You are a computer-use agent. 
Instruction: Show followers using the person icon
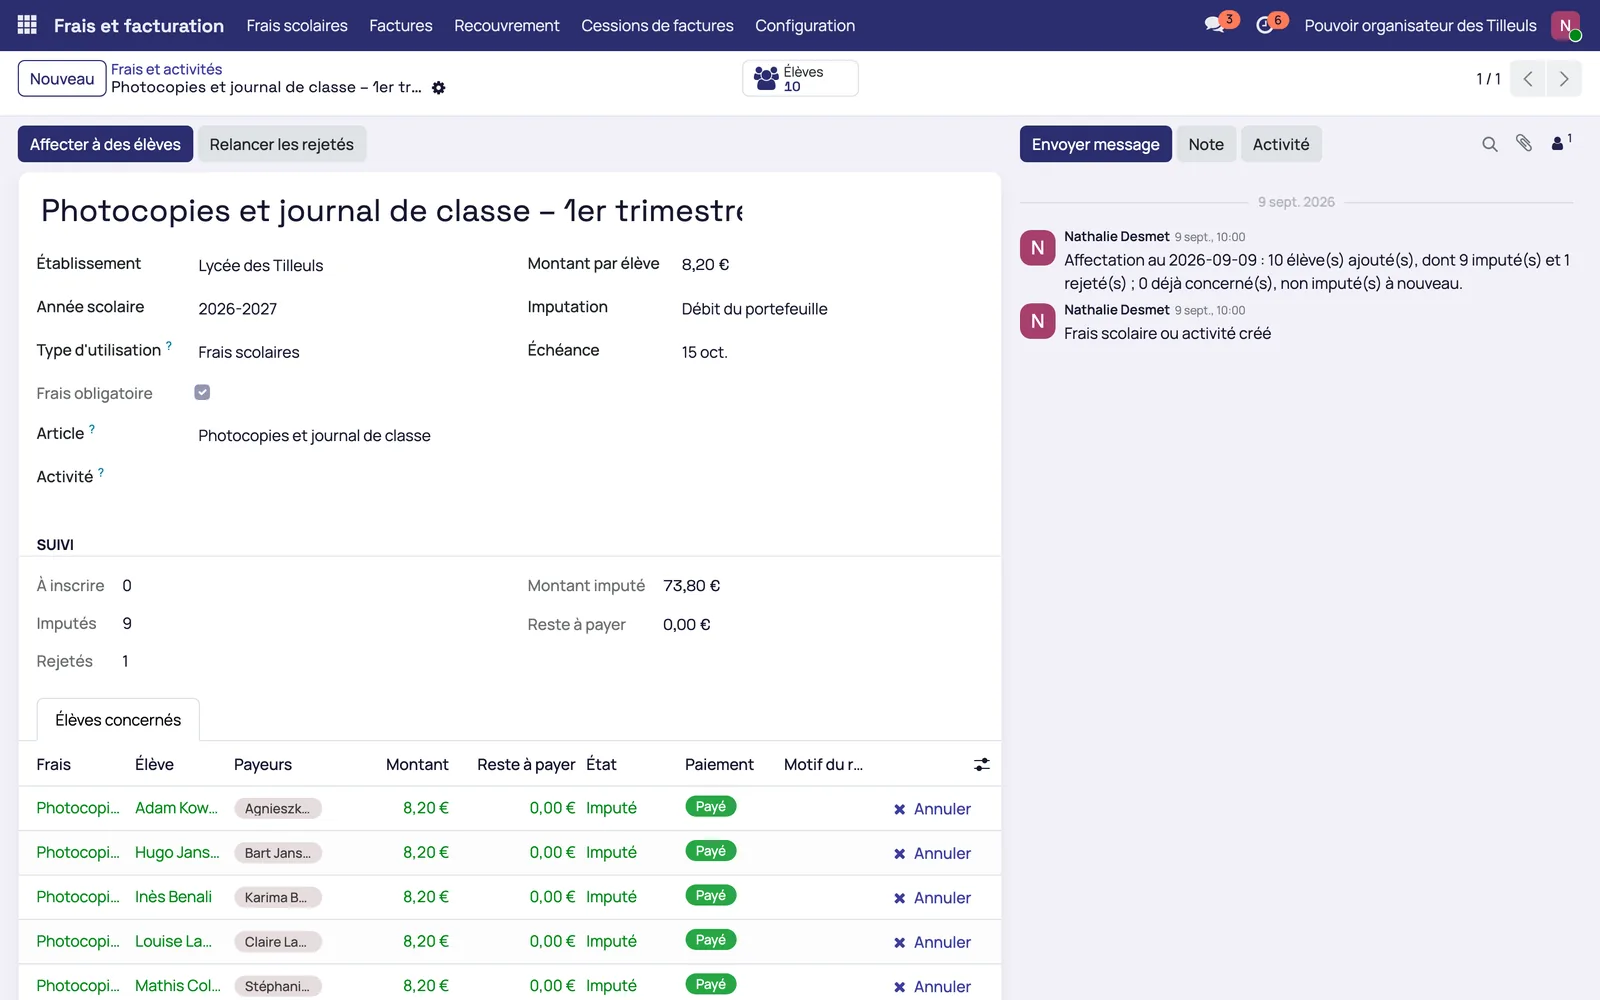(1560, 144)
